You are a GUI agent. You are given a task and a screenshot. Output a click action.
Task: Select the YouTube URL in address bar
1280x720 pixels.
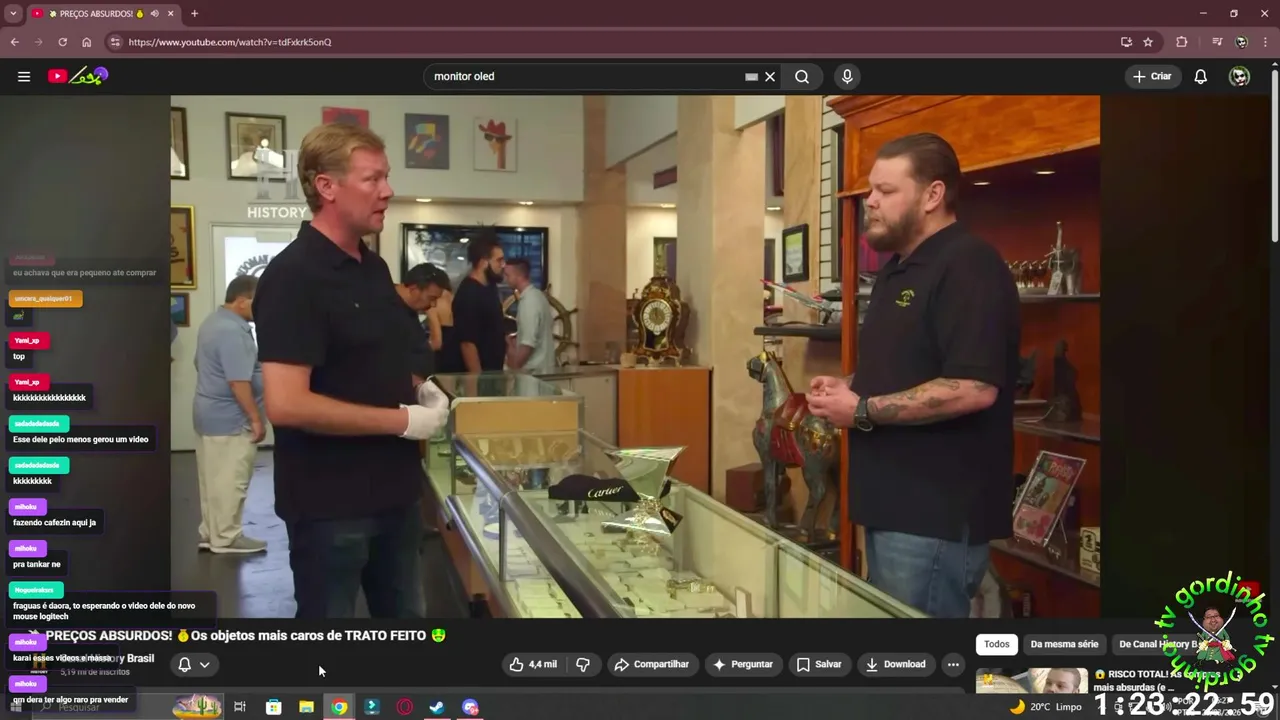[x=230, y=42]
